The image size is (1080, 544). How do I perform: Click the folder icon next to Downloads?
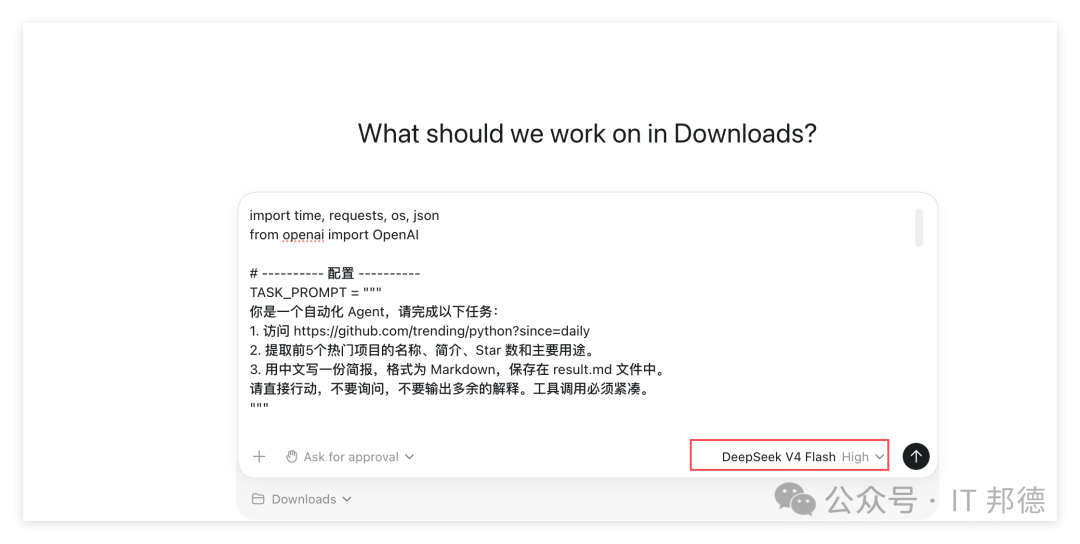258,499
